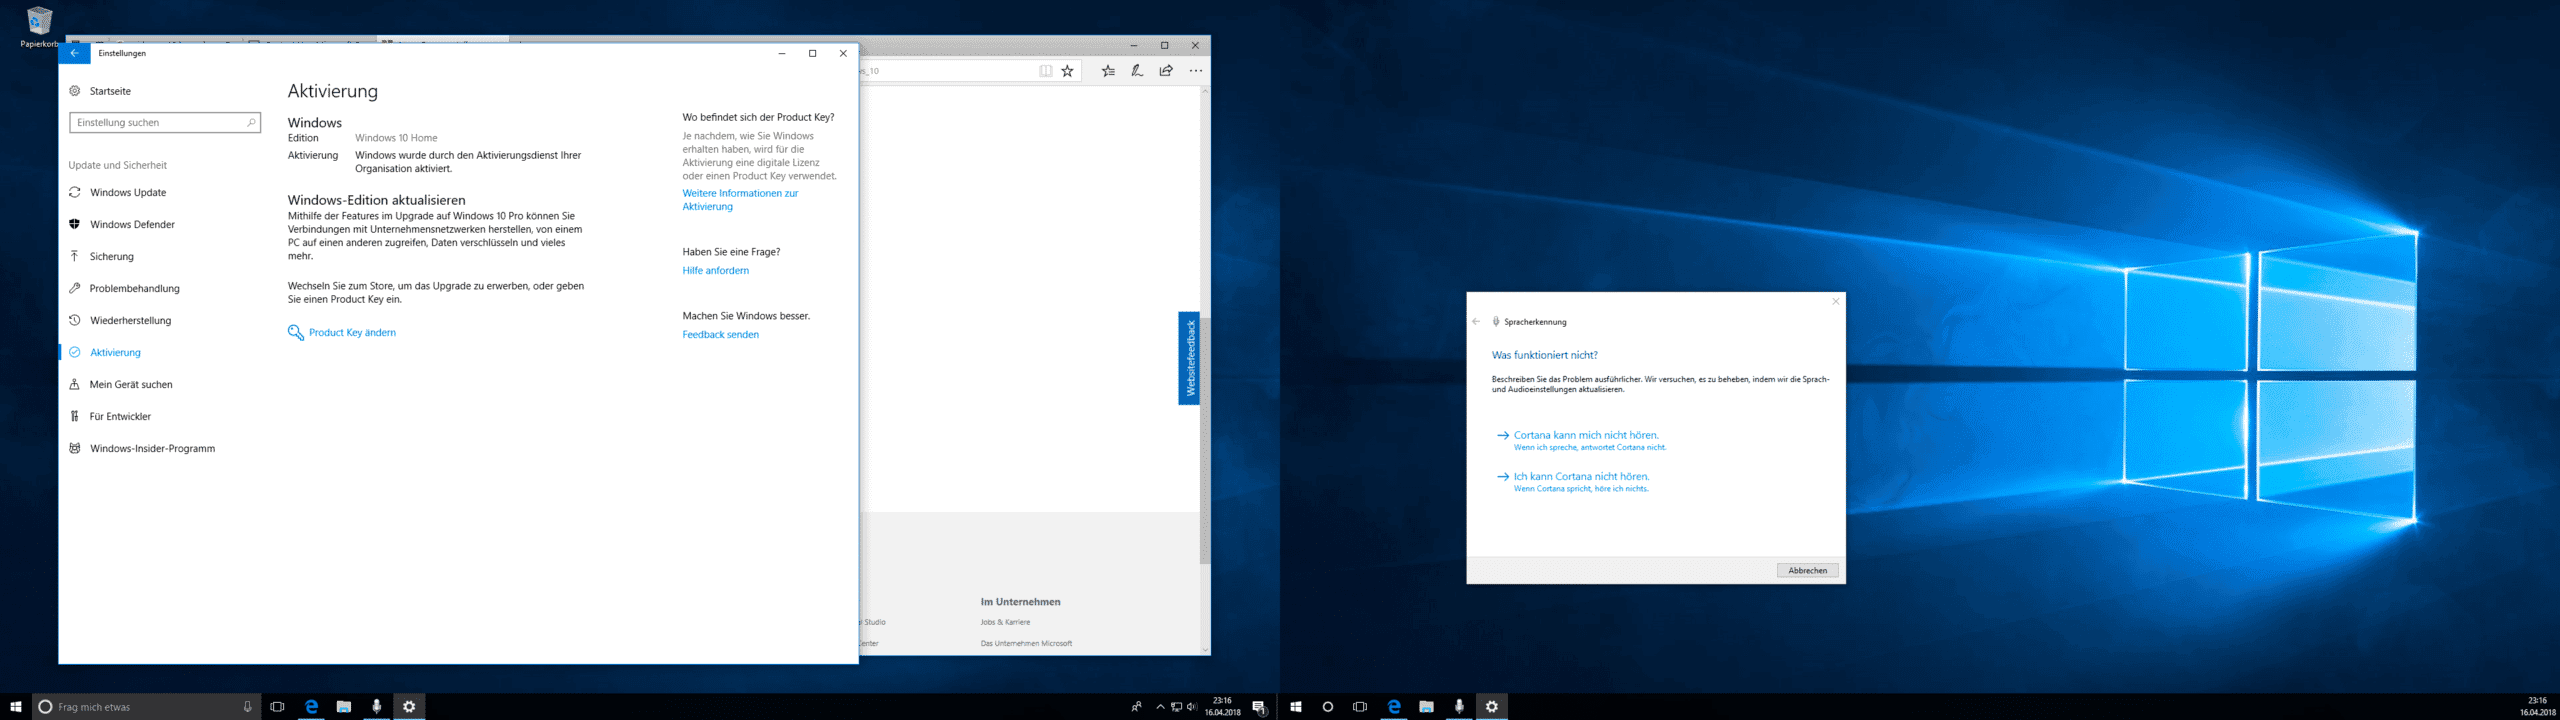The height and width of the screenshot is (720, 2560).
Task: Click Cortana circle on the right monitor taskbar
Action: [x=1328, y=706]
